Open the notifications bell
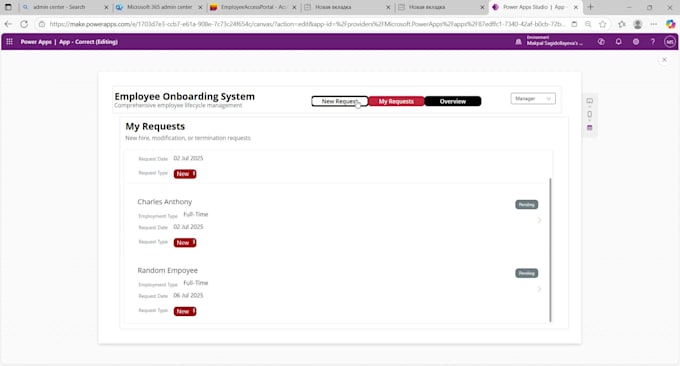Screen dimensions: 680x366 coord(618,42)
